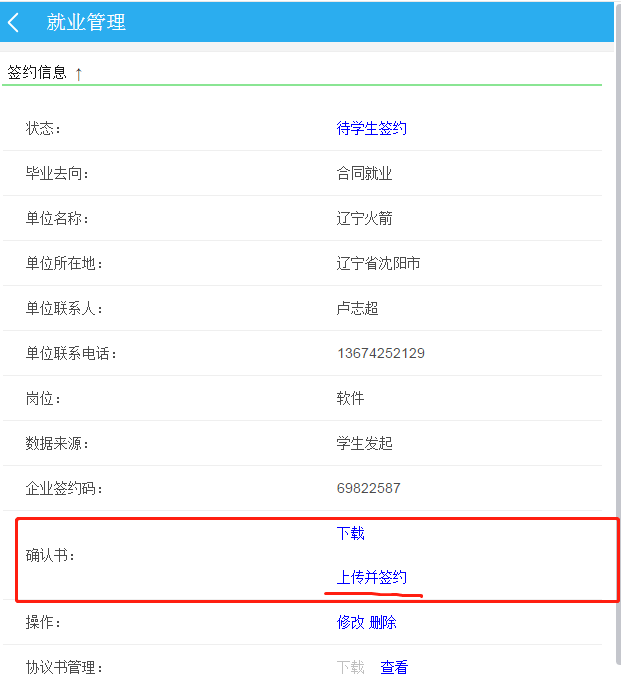The height and width of the screenshot is (685, 621).
Task: Click the vertical scrollbar on the right
Action: [618, 332]
